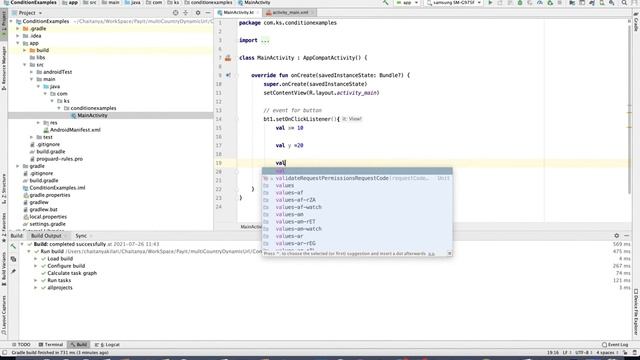640x360 pixels.
Task: Select the Build Output tab
Action: pos(46,236)
